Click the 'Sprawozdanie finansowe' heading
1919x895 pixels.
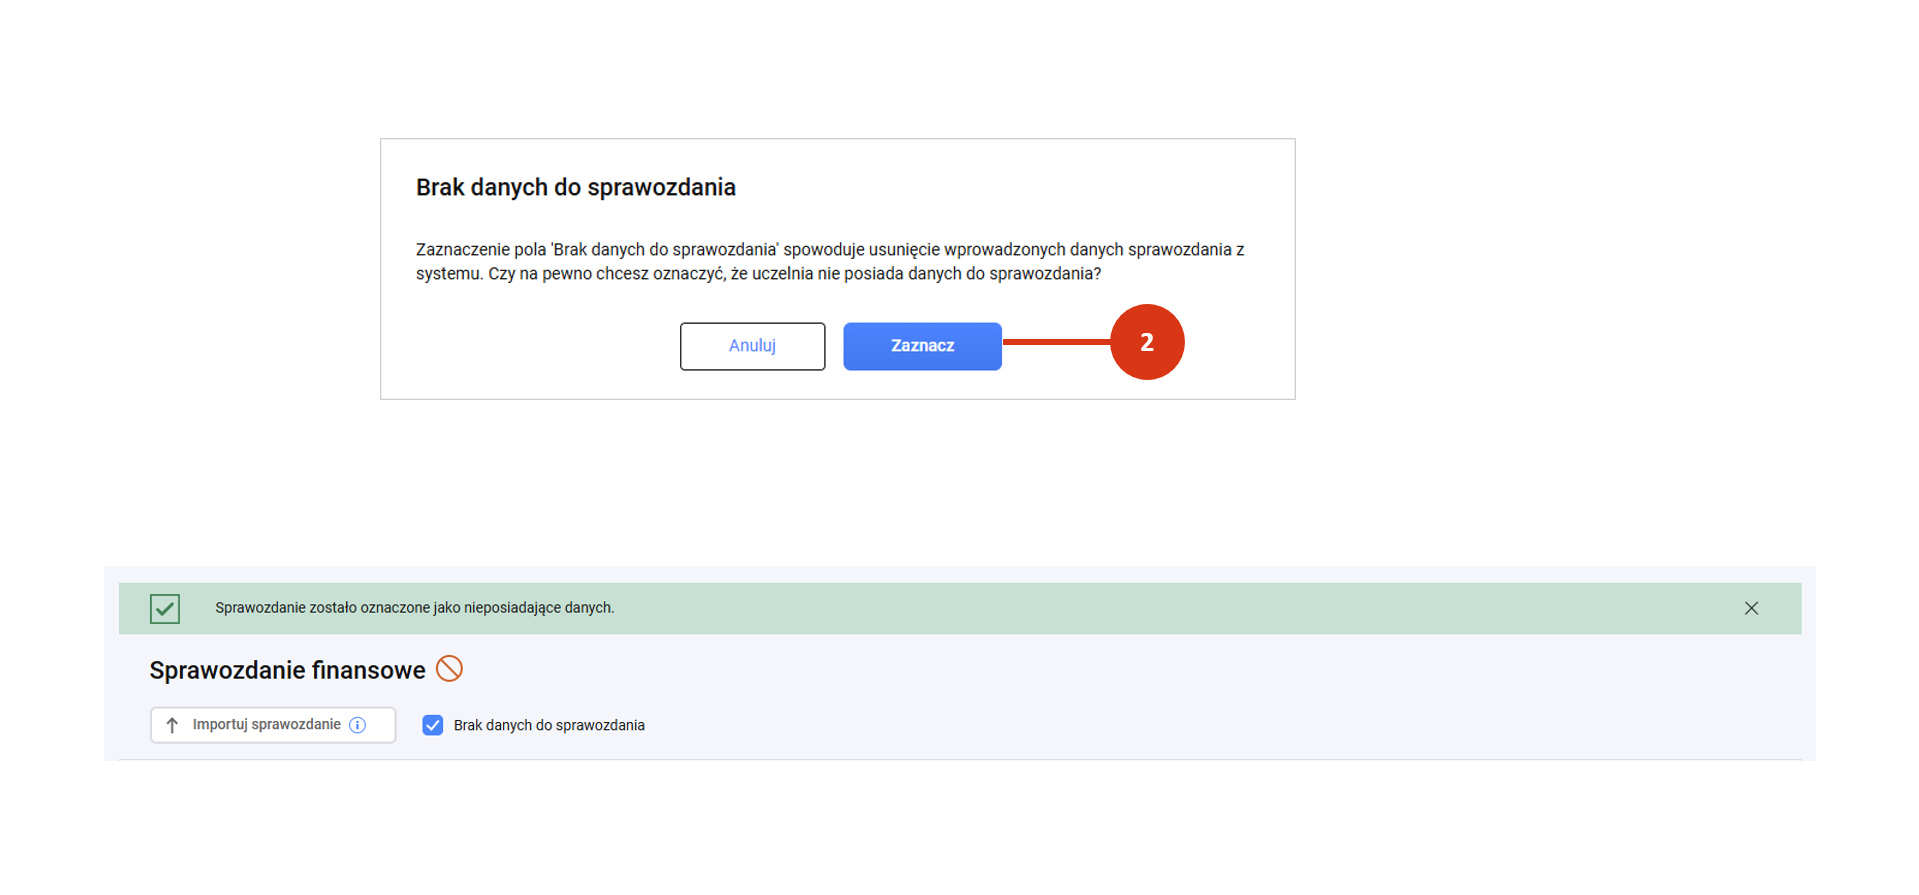(287, 670)
